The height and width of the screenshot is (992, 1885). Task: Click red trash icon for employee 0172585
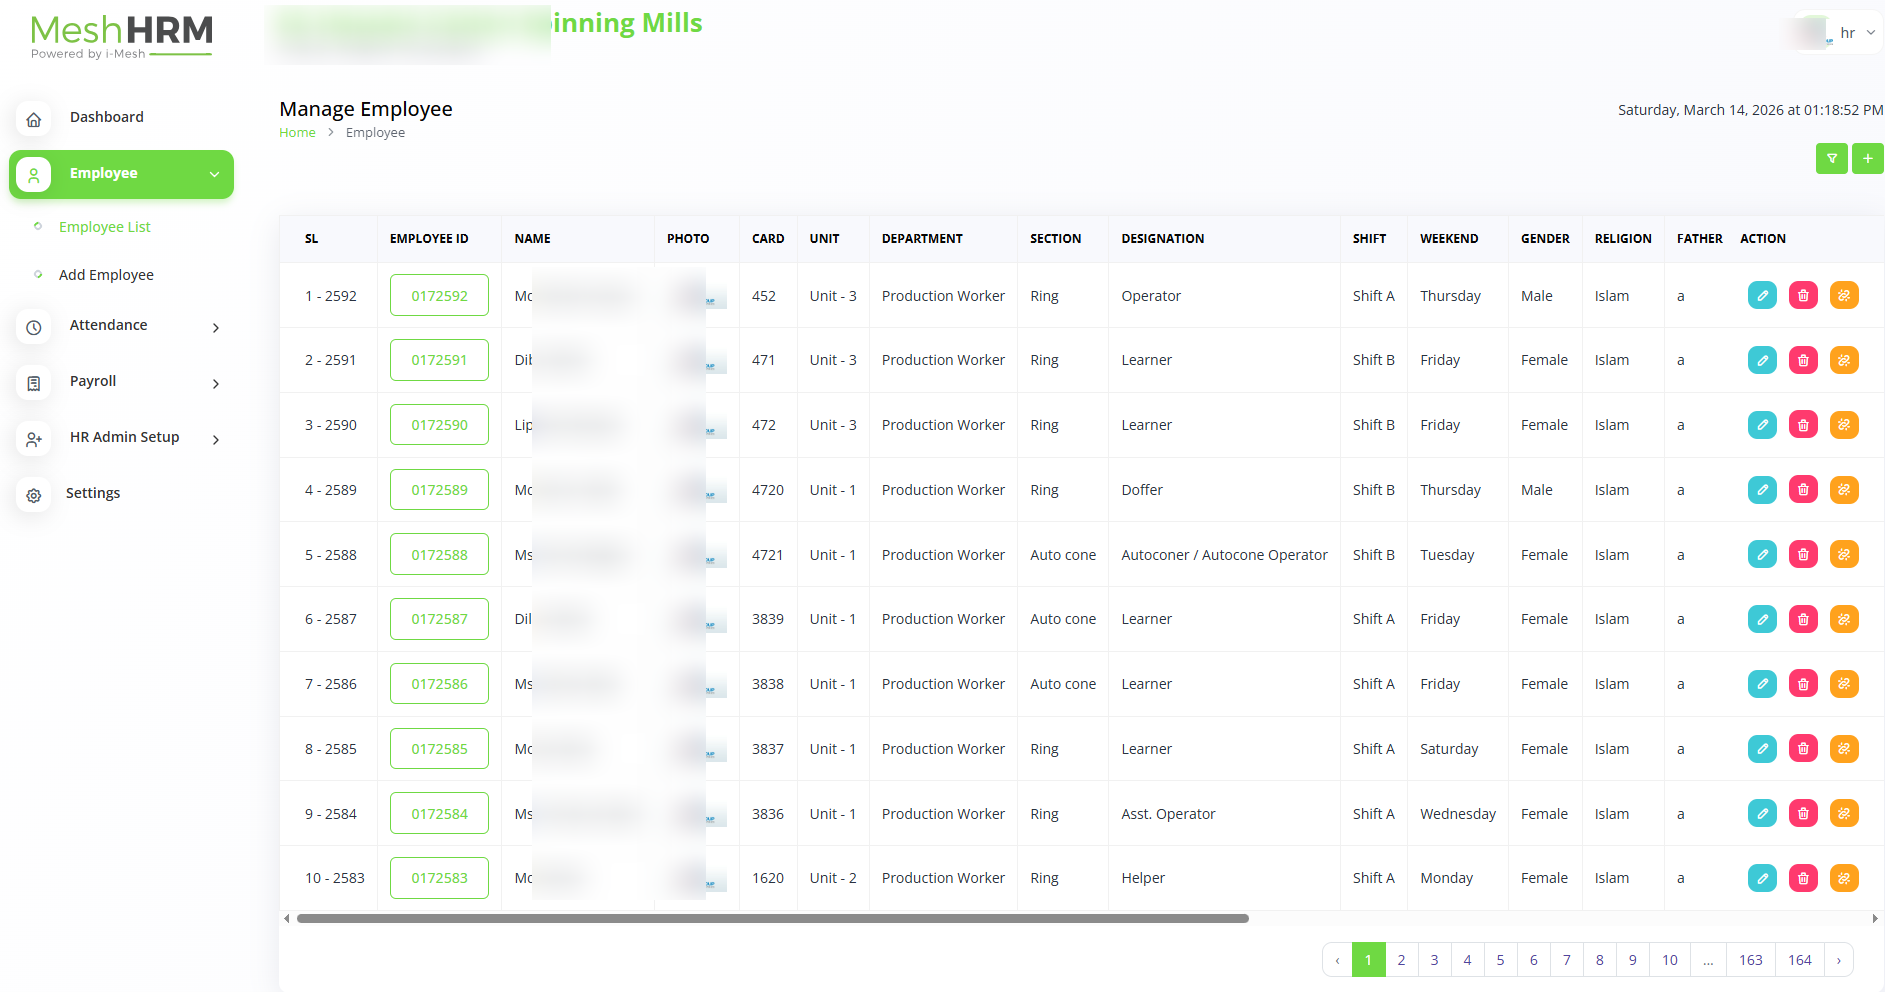tap(1803, 749)
